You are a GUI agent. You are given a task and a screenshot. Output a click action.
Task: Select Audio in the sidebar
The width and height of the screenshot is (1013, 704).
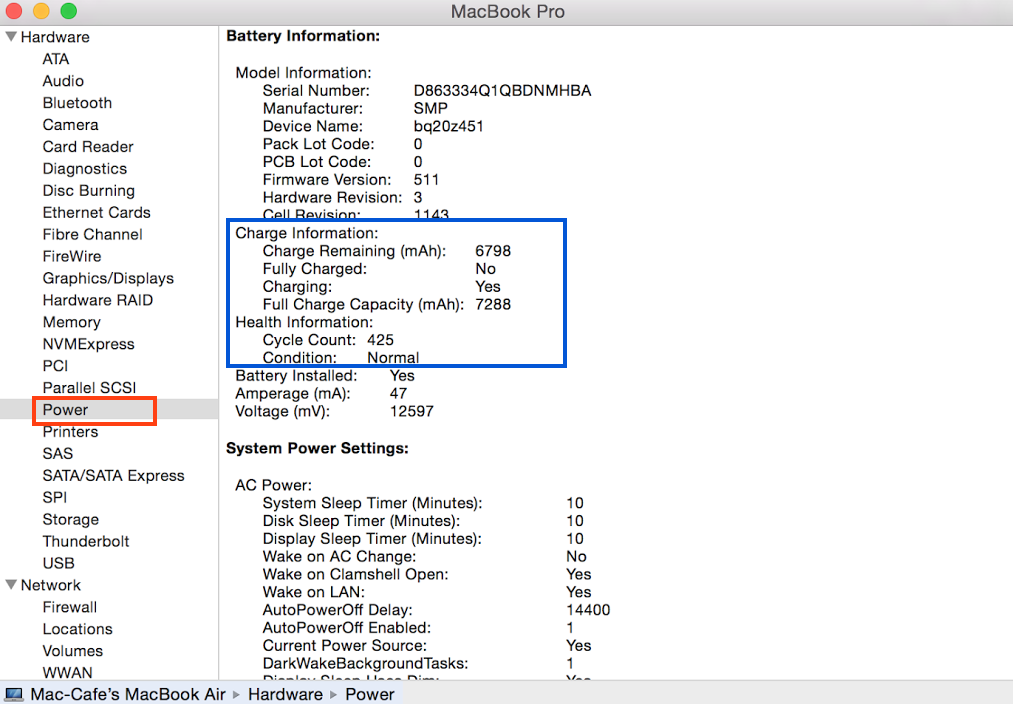pos(63,81)
